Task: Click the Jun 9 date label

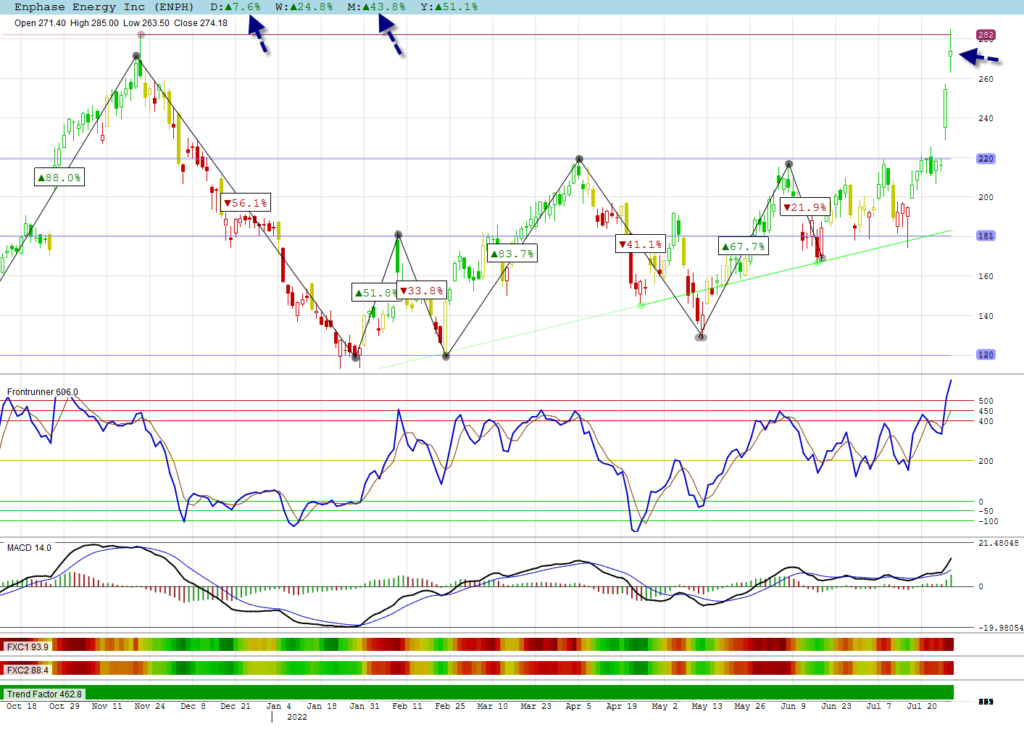Action: coord(793,706)
